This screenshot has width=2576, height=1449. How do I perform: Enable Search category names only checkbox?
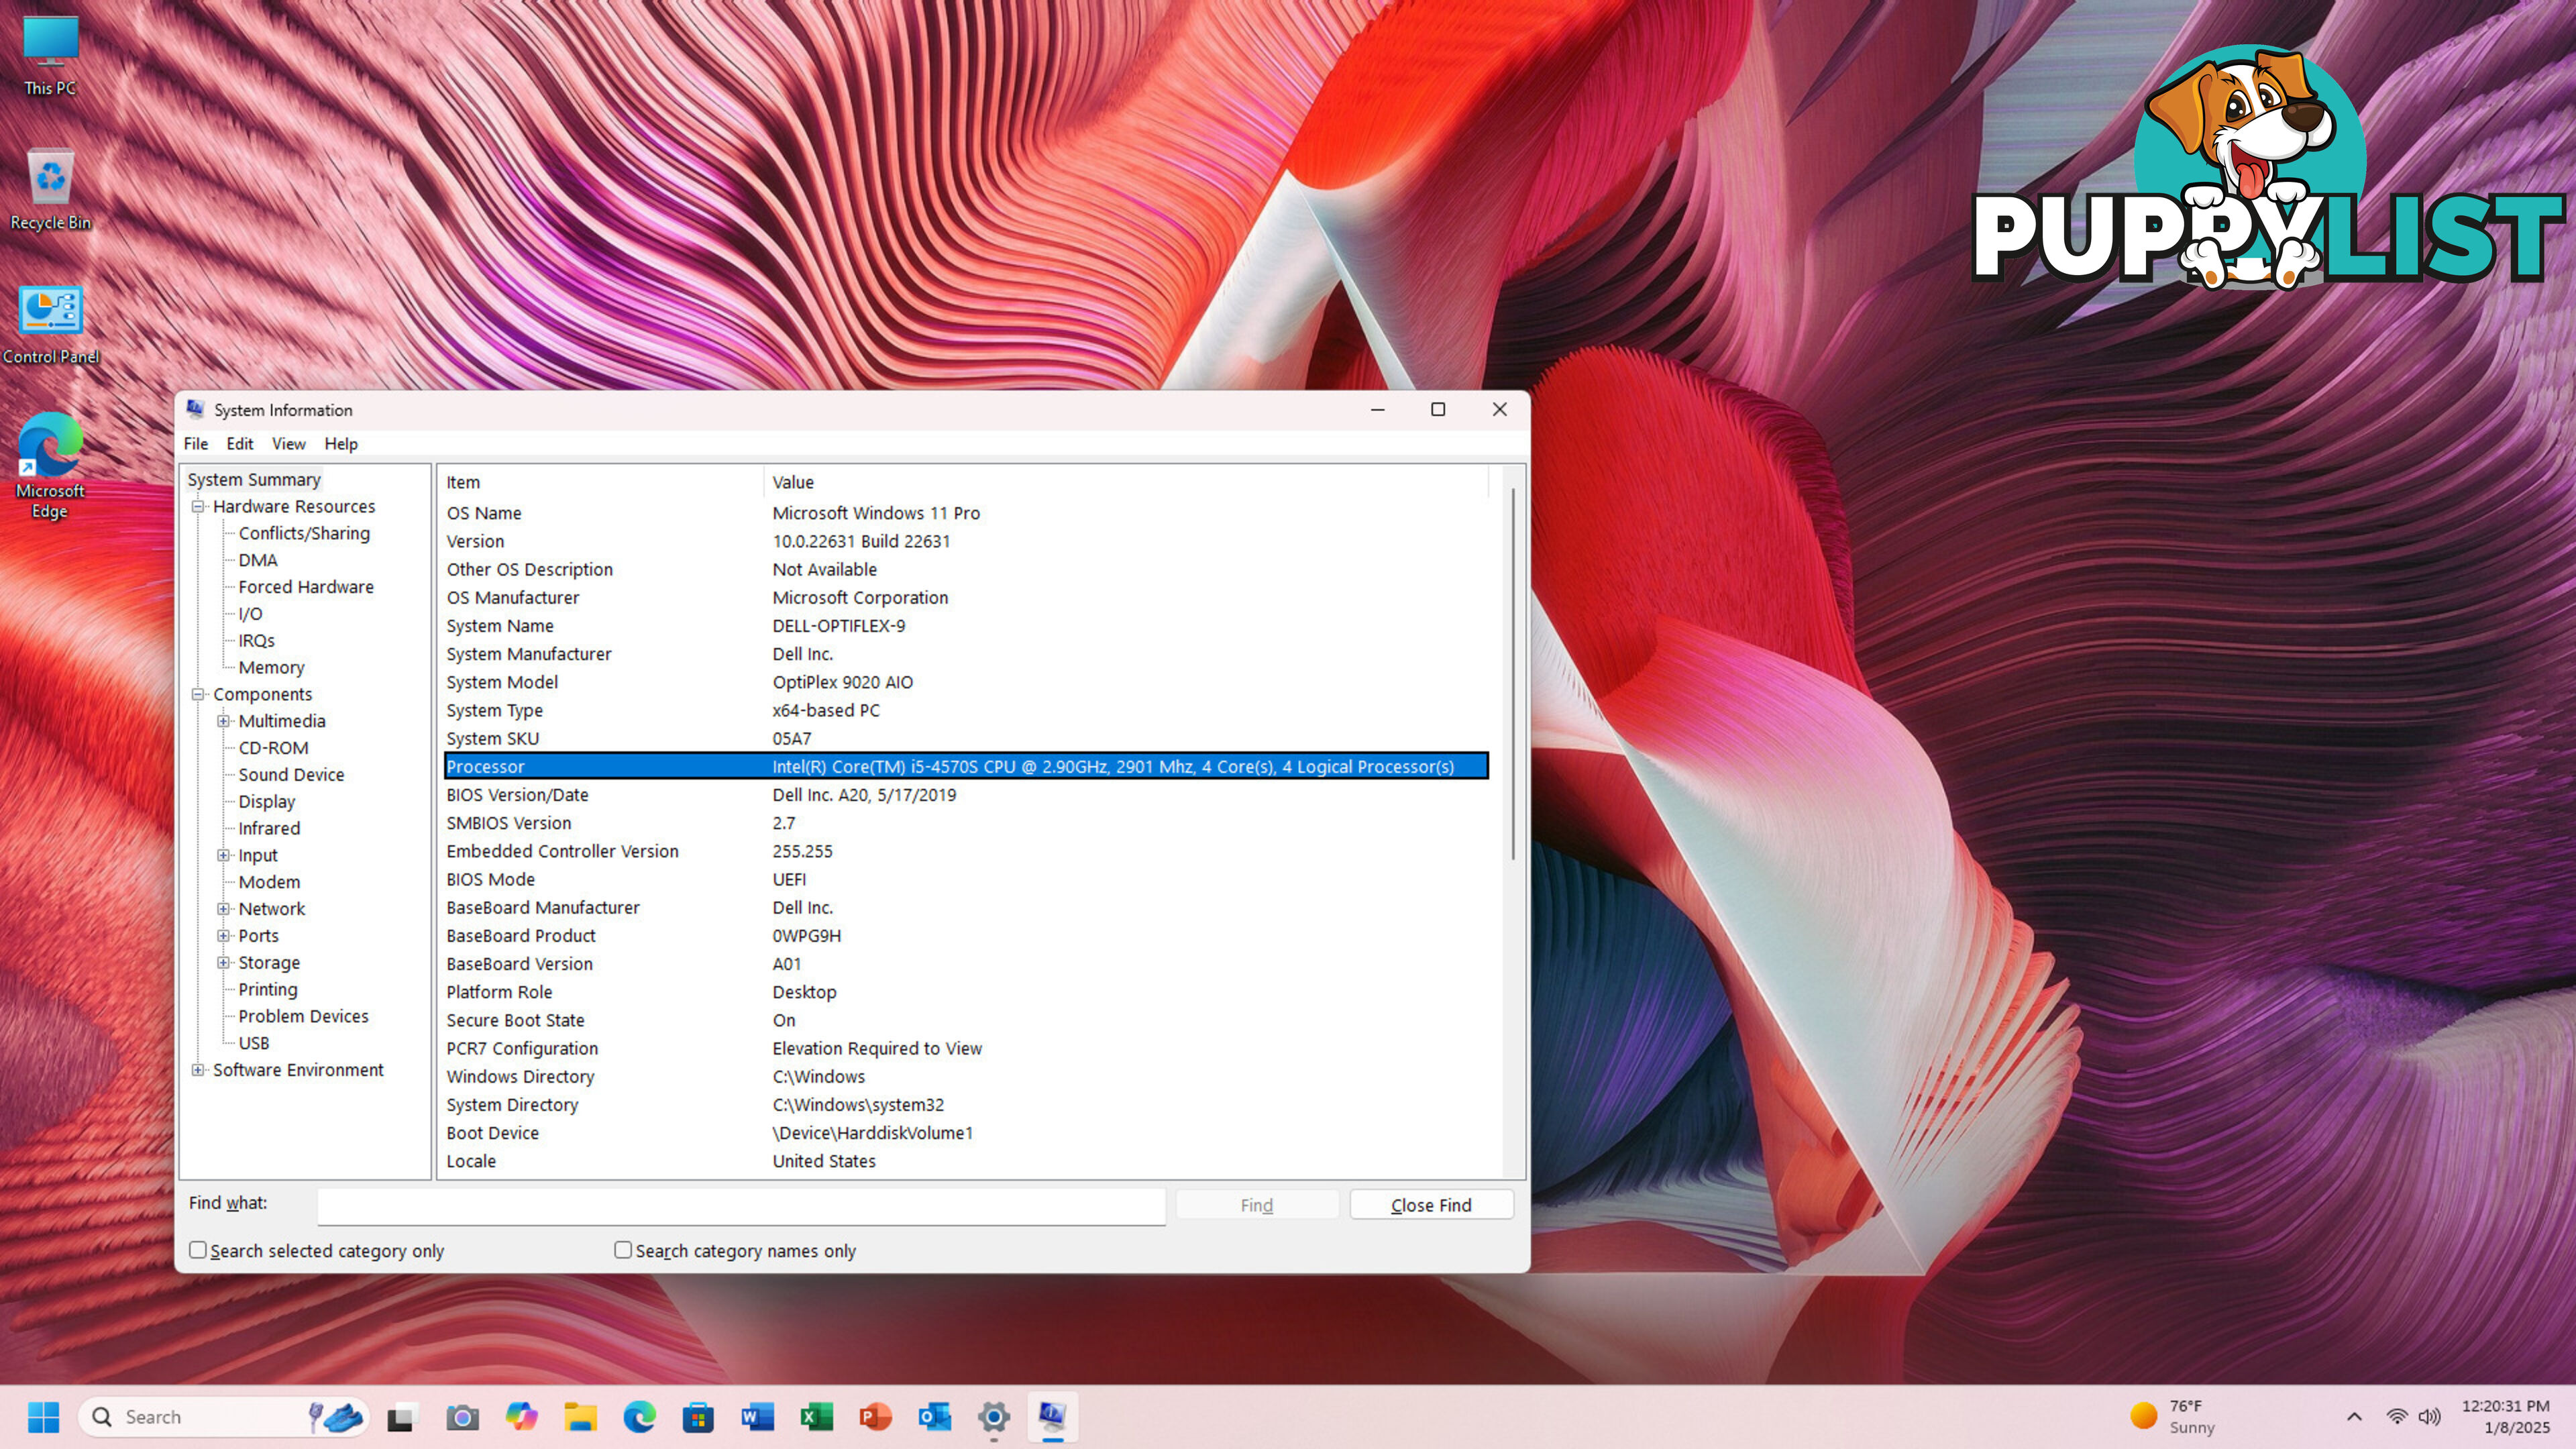(x=623, y=1250)
